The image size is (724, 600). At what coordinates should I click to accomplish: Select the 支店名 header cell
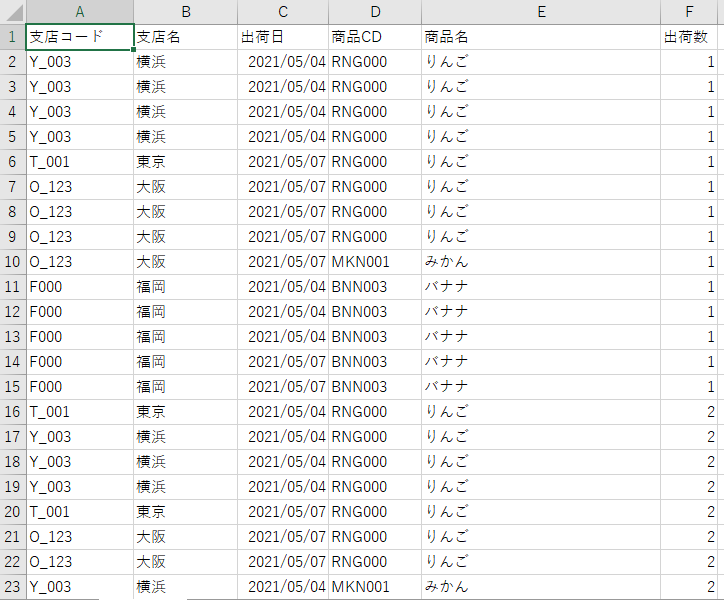click(x=185, y=37)
